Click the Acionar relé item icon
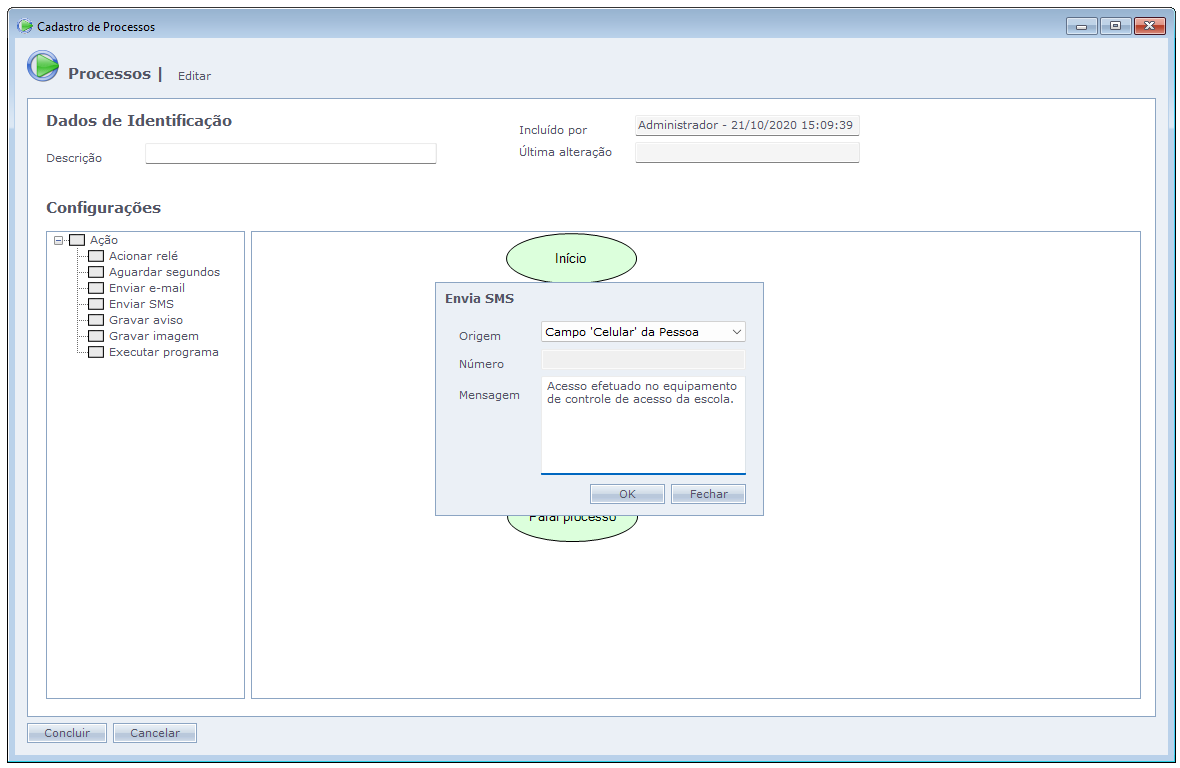This screenshot has height=768, width=1180. (96, 256)
